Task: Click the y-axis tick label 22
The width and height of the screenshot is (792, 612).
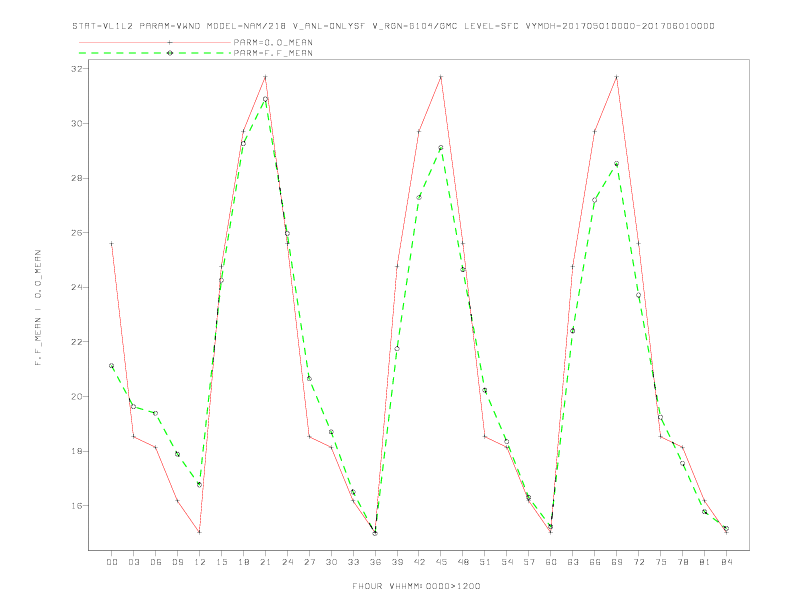Action: click(x=77, y=342)
